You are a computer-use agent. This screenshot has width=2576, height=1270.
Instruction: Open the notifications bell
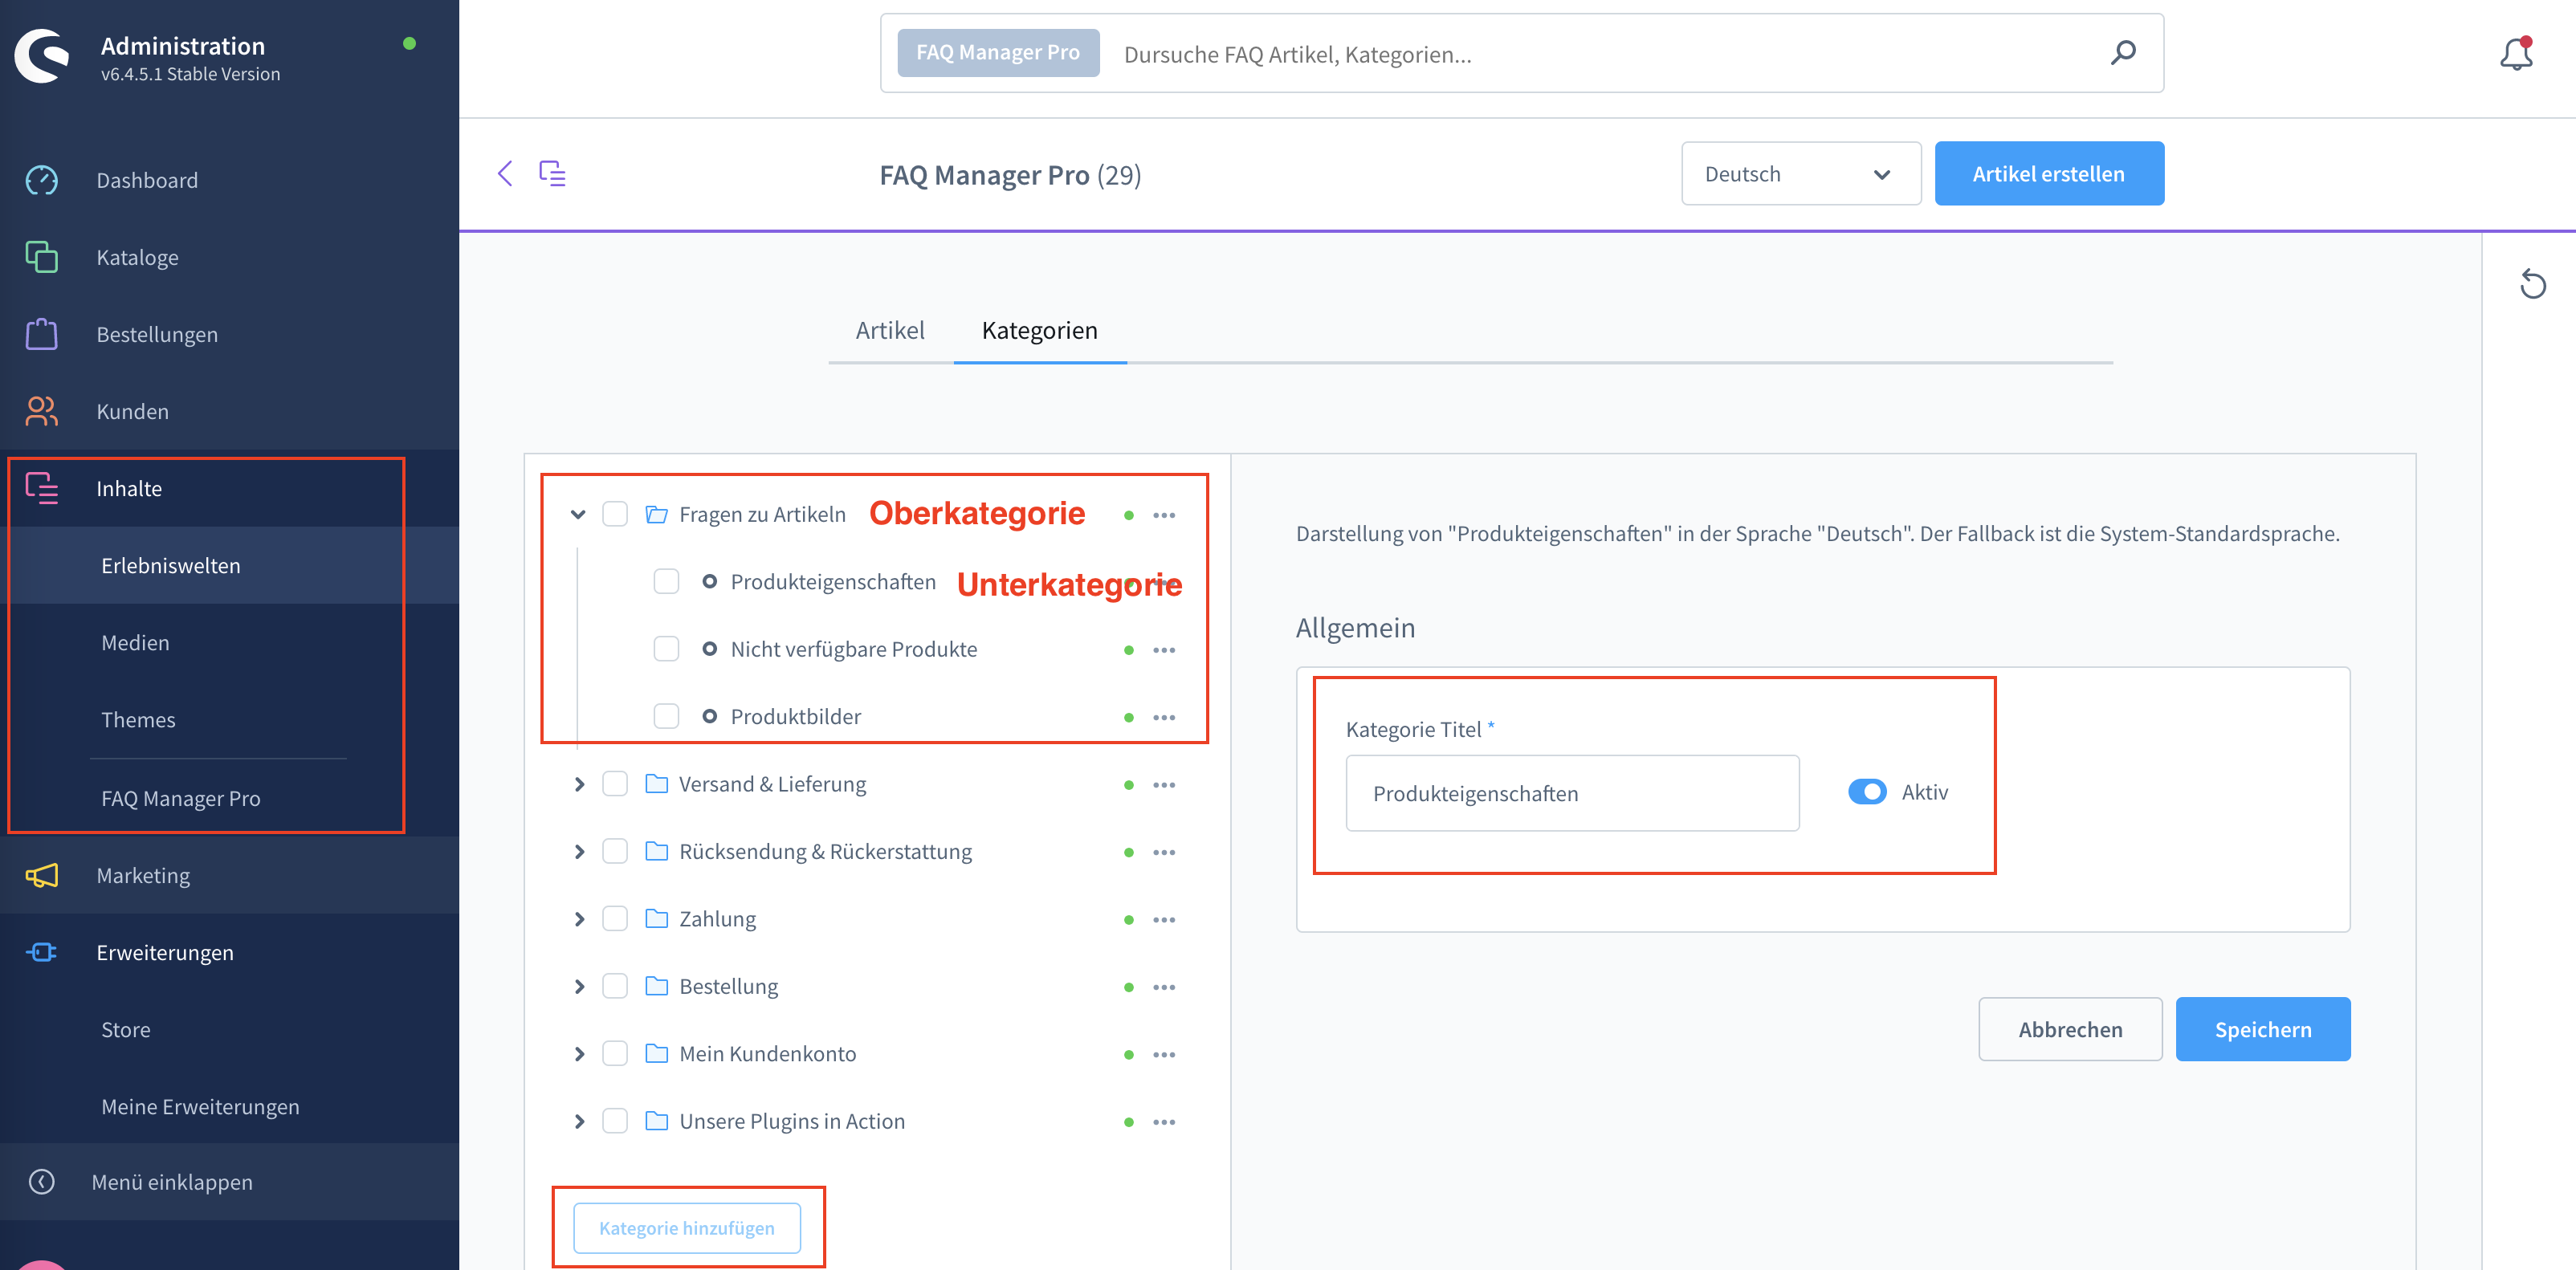coord(2516,53)
